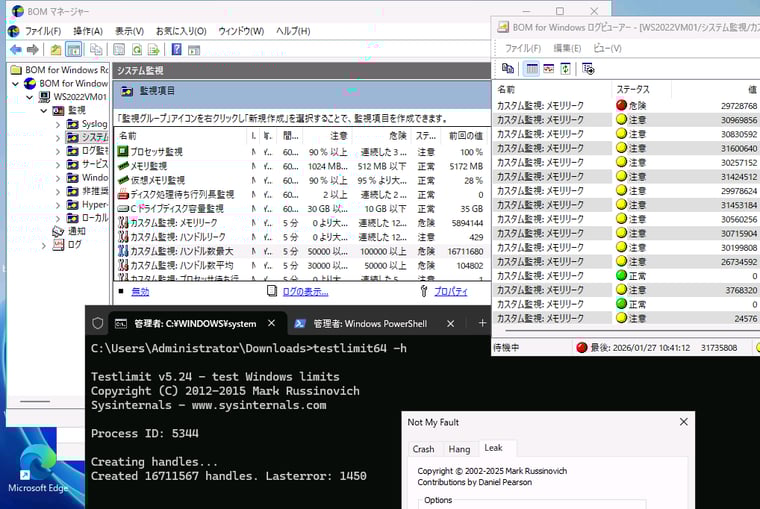Image resolution: width=760 pixels, height=509 pixels.
Task: Select the log entry with value 3768320
Action: click(626, 290)
